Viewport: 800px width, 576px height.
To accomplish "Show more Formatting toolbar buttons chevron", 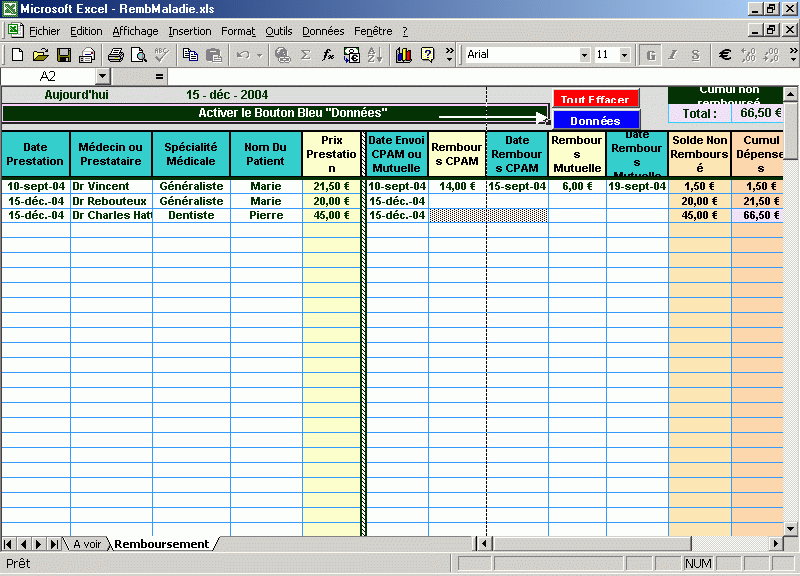I will pos(793,55).
